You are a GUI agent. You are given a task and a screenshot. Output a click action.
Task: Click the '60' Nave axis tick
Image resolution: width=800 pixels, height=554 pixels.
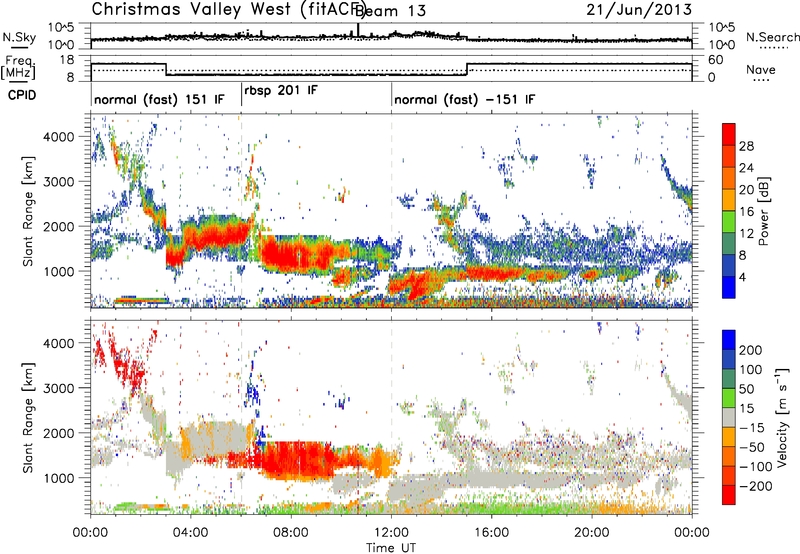click(x=715, y=60)
